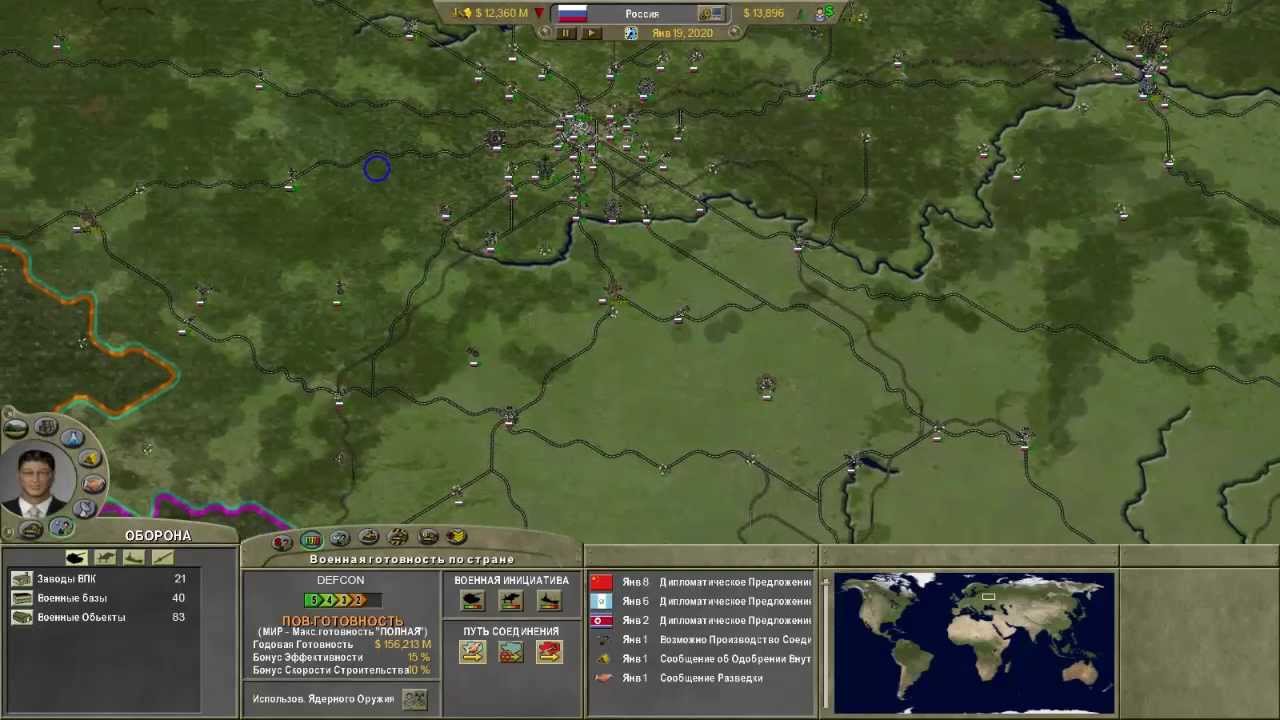Click the right round button on the date bar

735,32
